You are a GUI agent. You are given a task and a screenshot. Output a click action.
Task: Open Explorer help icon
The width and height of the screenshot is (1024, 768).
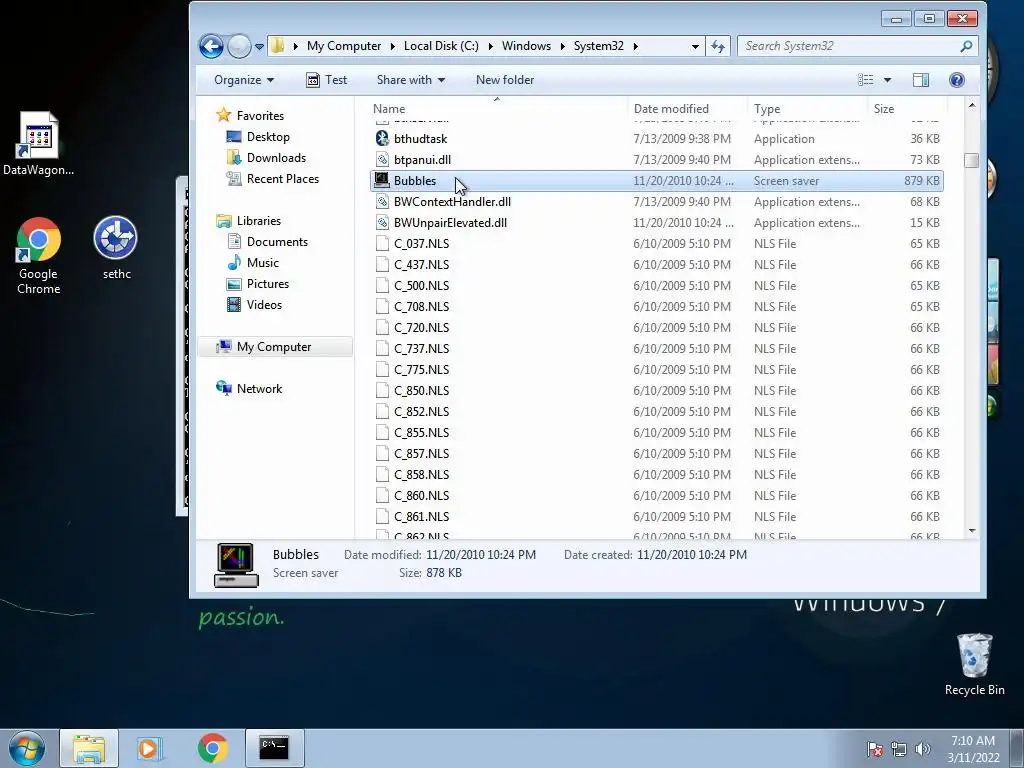957,80
